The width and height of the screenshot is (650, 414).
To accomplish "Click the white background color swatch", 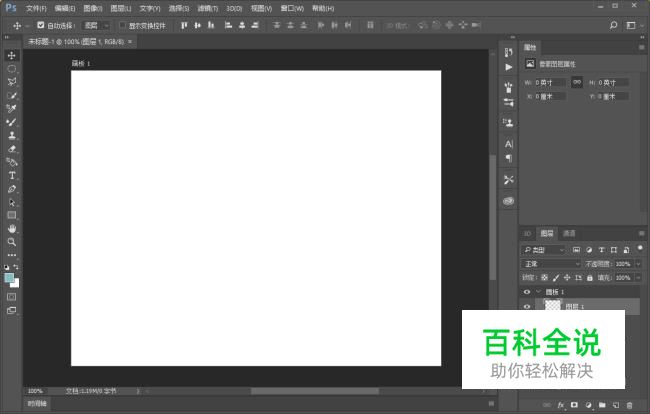I will pyautogui.click(x=16, y=284).
